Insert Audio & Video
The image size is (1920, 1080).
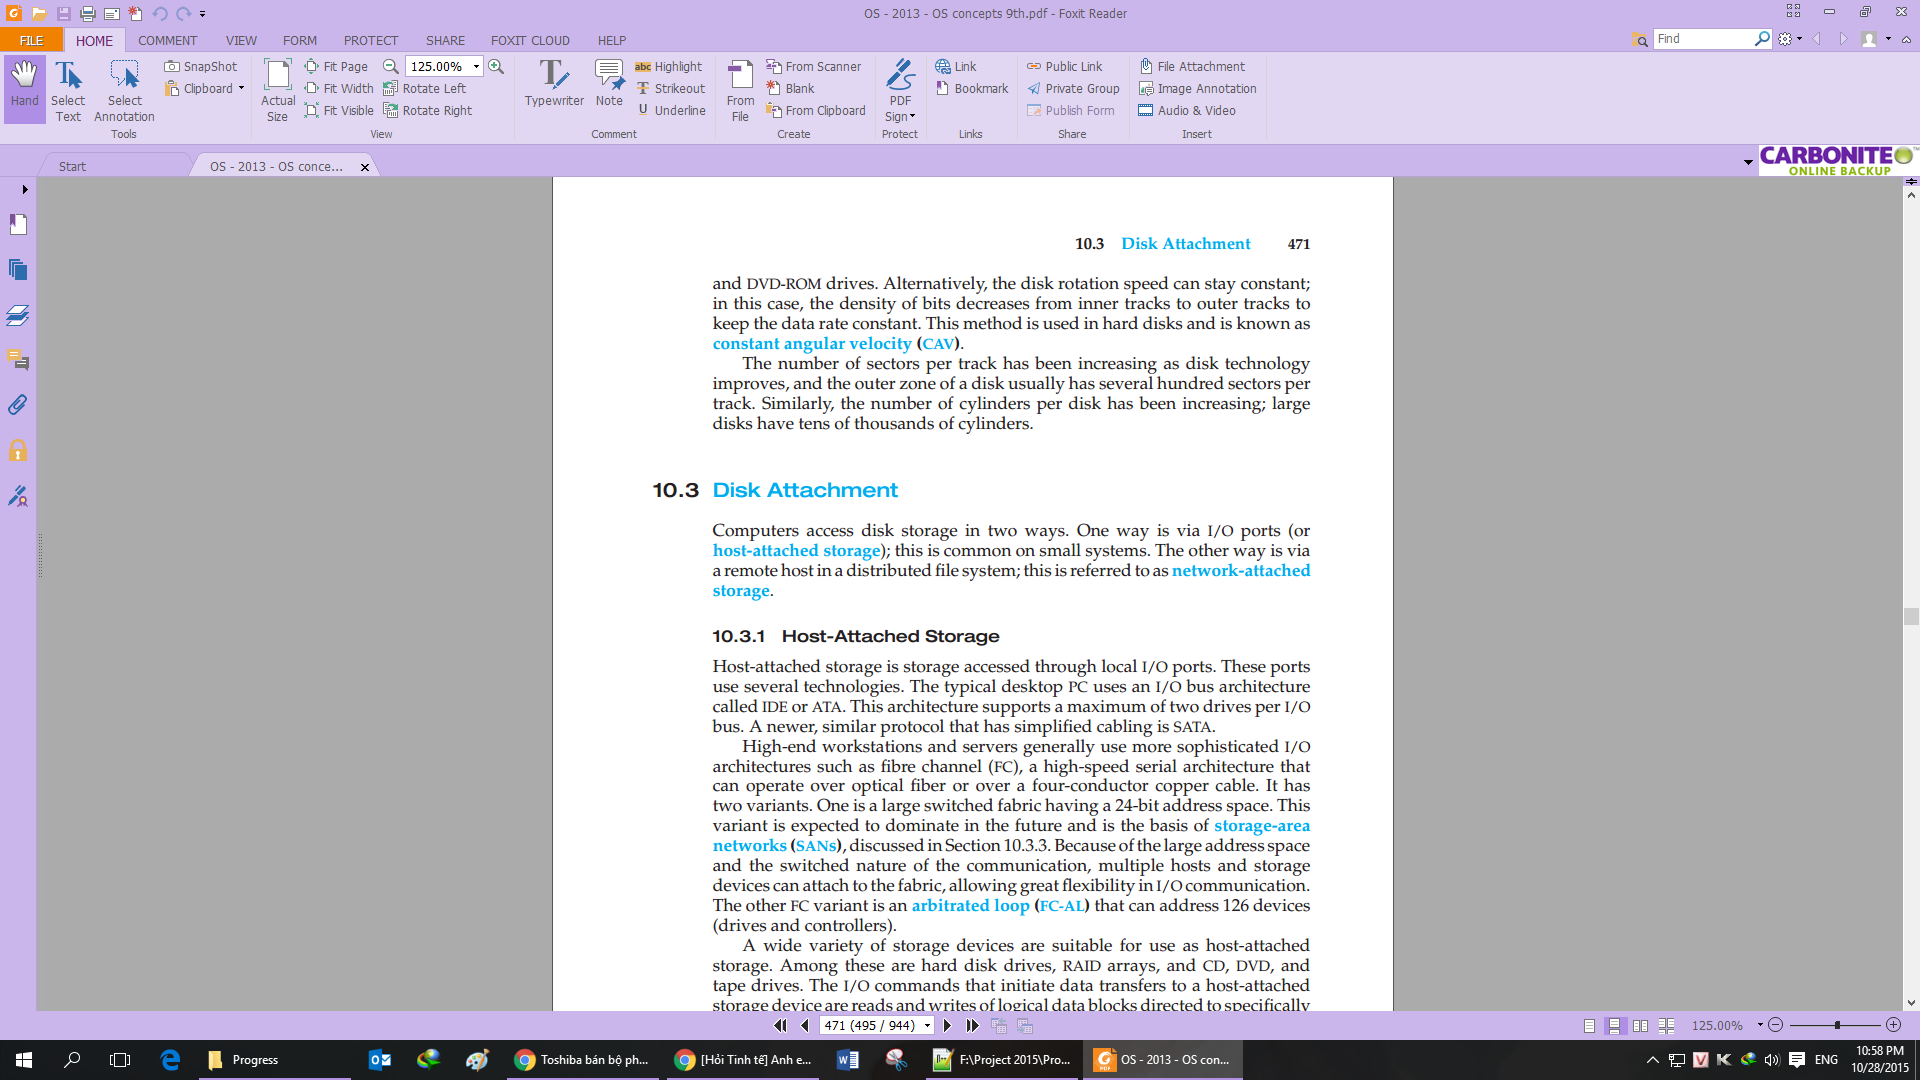click(1187, 110)
